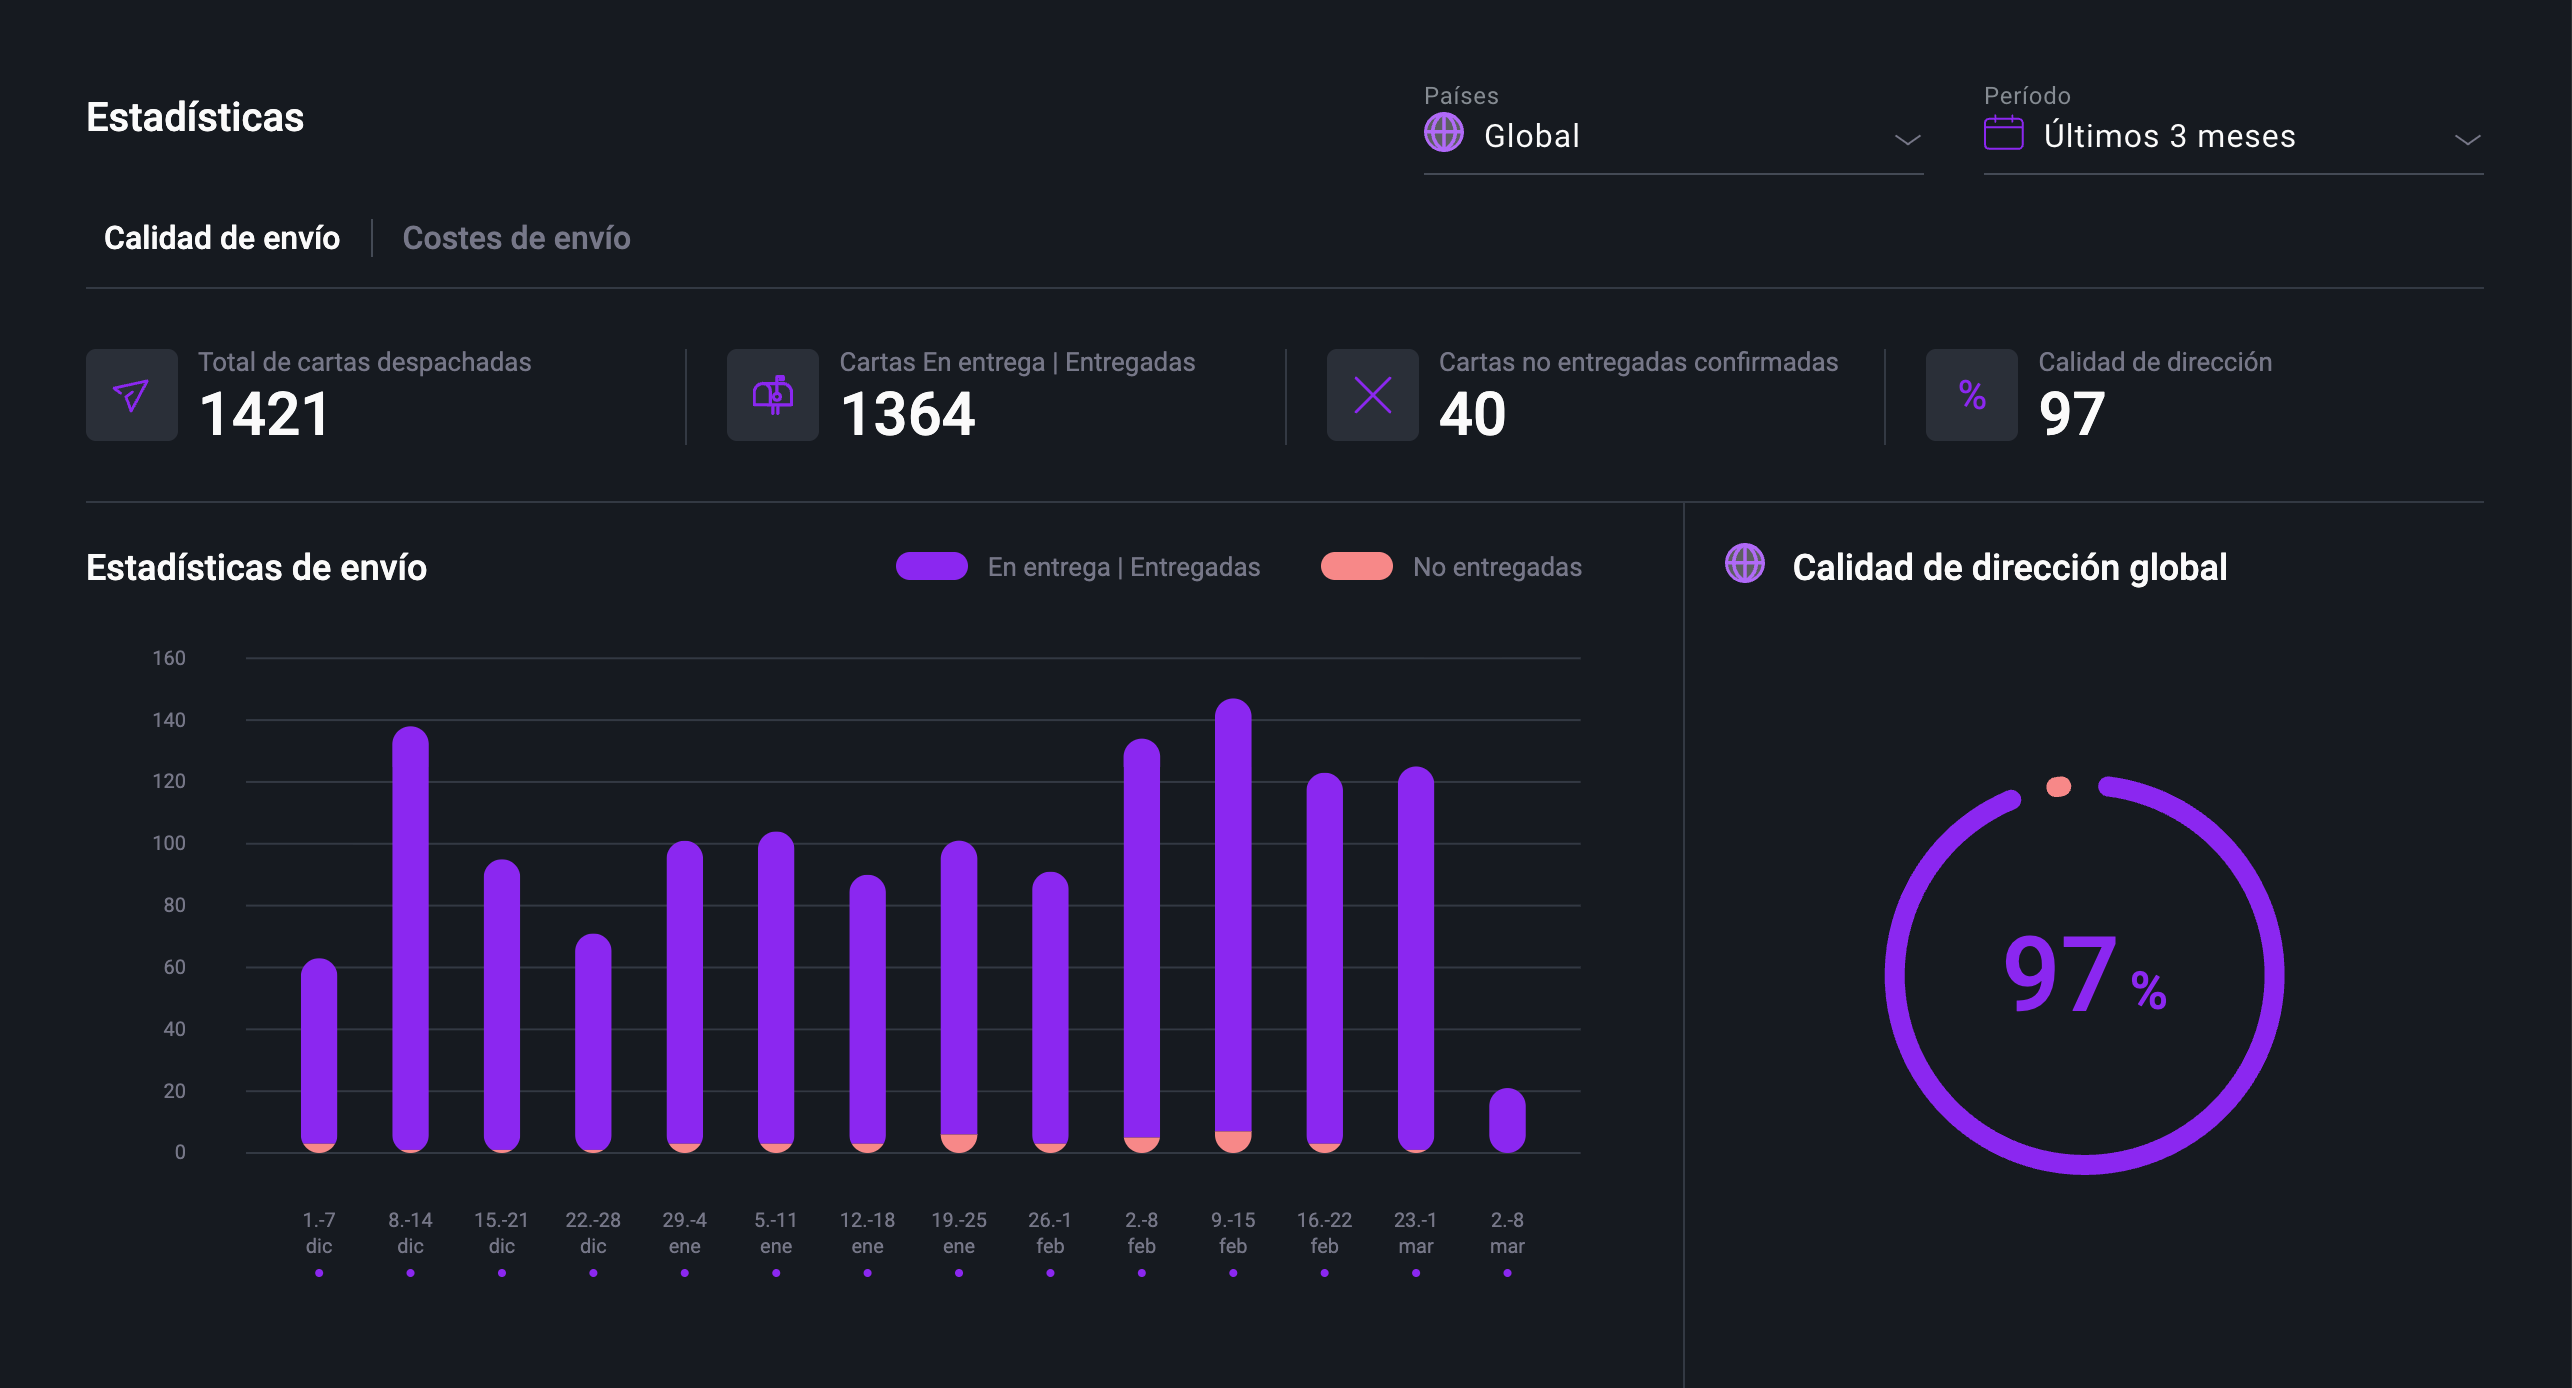The width and height of the screenshot is (2572, 1388).
Task: Expand the Países dropdown chevron
Action: pos(1907,139)
